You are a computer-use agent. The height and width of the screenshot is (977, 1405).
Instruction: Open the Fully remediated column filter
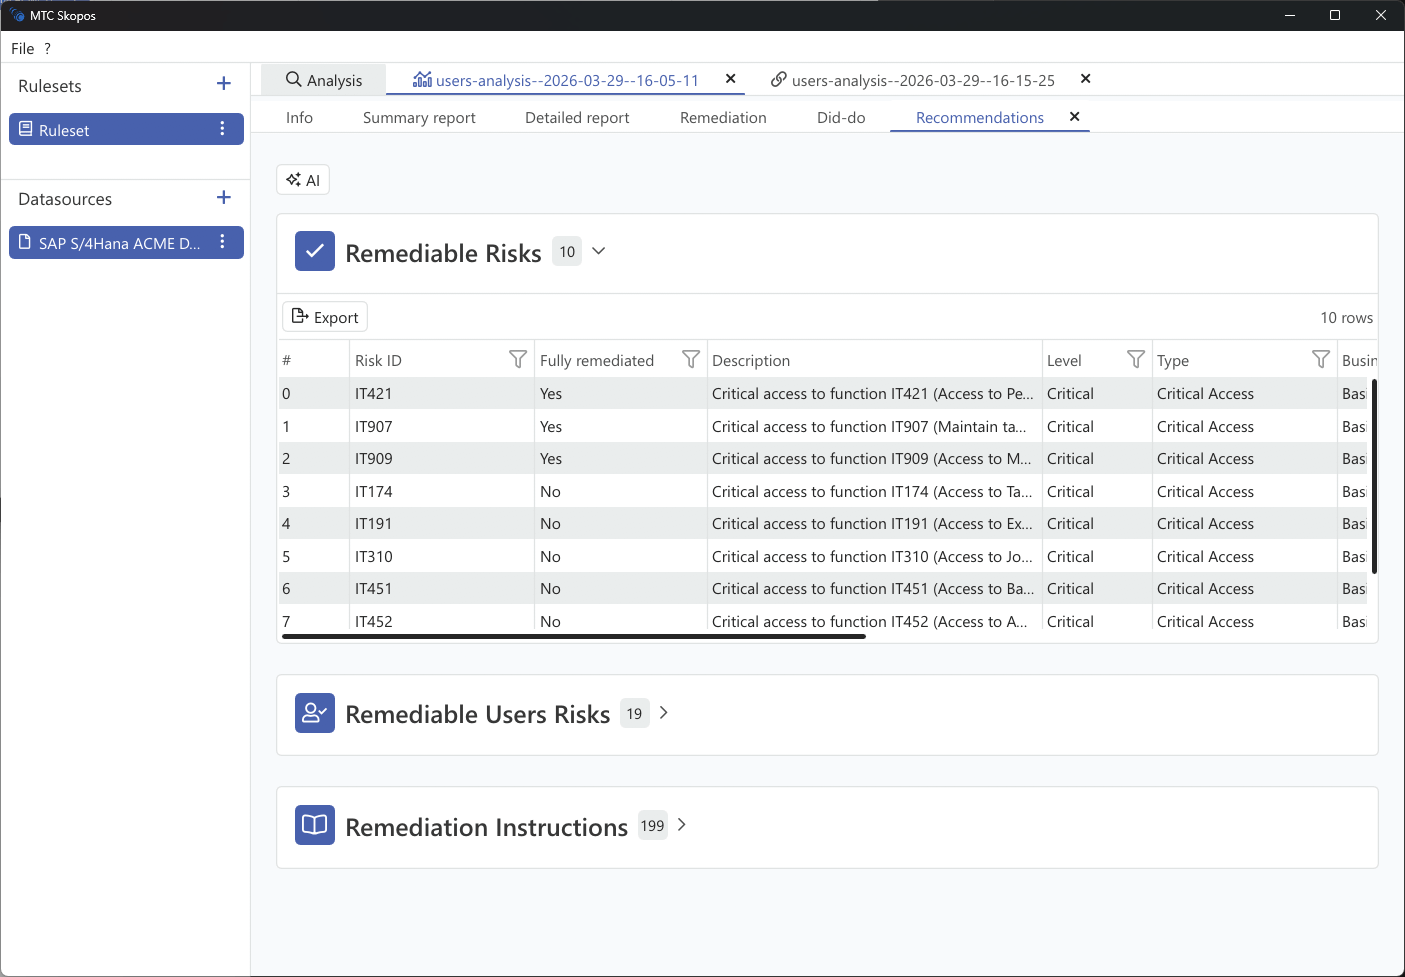[690, 359]
